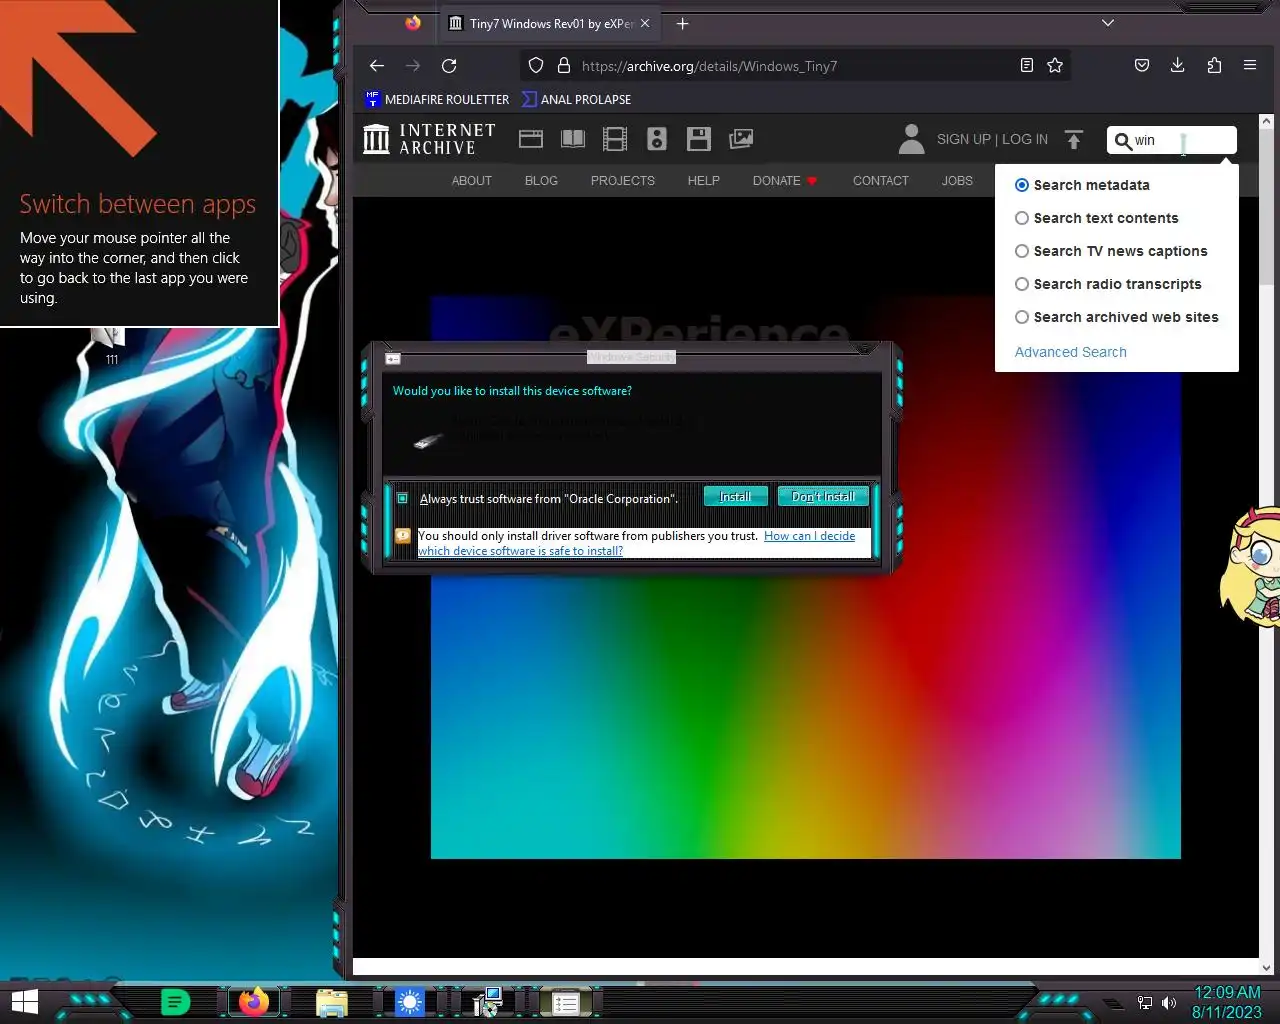The width and height of the screenshot is (1280, 1024).
Task: Click the Install button in security dialog
Action: coord(735,497)
